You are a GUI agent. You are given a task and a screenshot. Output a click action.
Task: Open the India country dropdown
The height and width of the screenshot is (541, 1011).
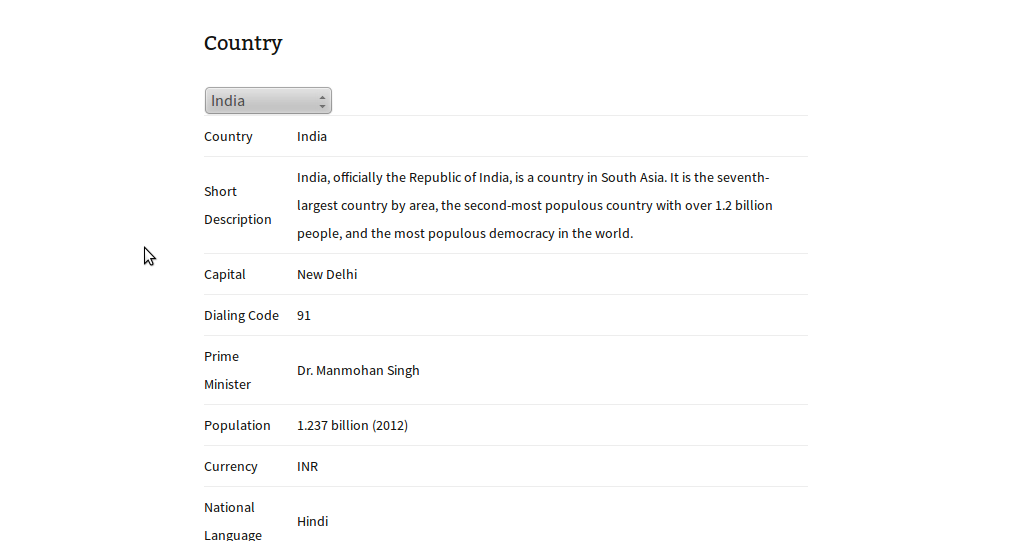(268, 101)
